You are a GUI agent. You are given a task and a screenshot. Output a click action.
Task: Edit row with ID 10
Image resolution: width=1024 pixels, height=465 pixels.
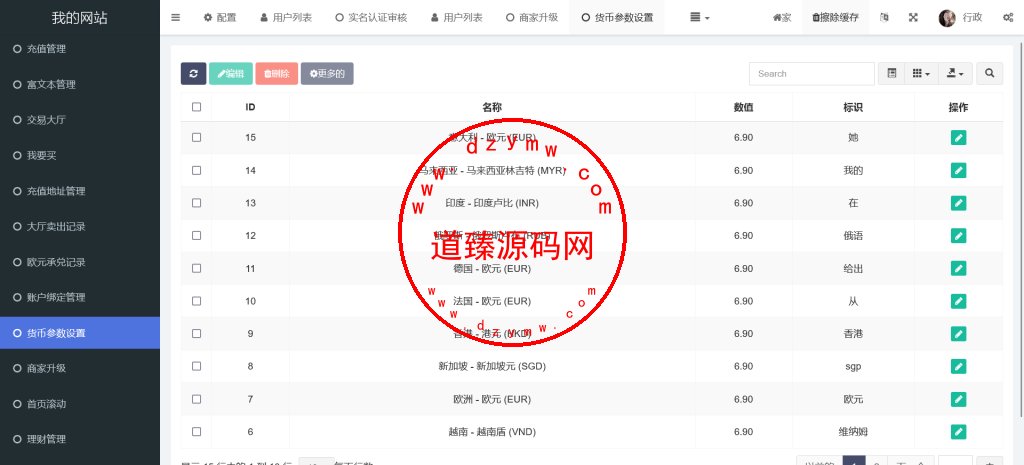point(958,301)
